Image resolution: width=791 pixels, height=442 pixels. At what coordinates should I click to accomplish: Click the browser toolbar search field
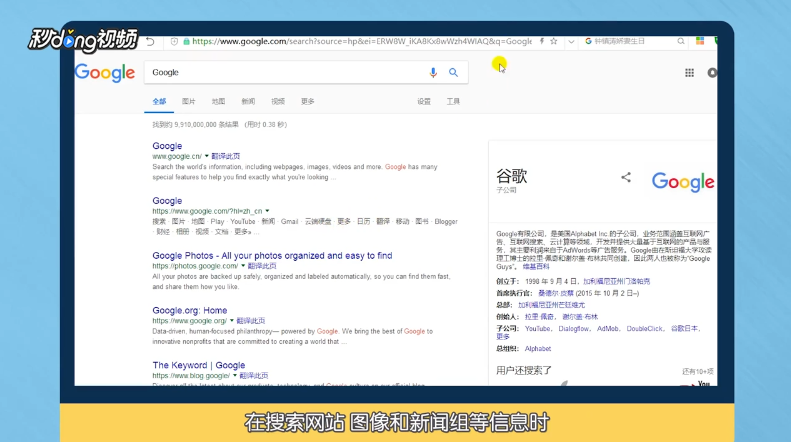tap(634, 41)
